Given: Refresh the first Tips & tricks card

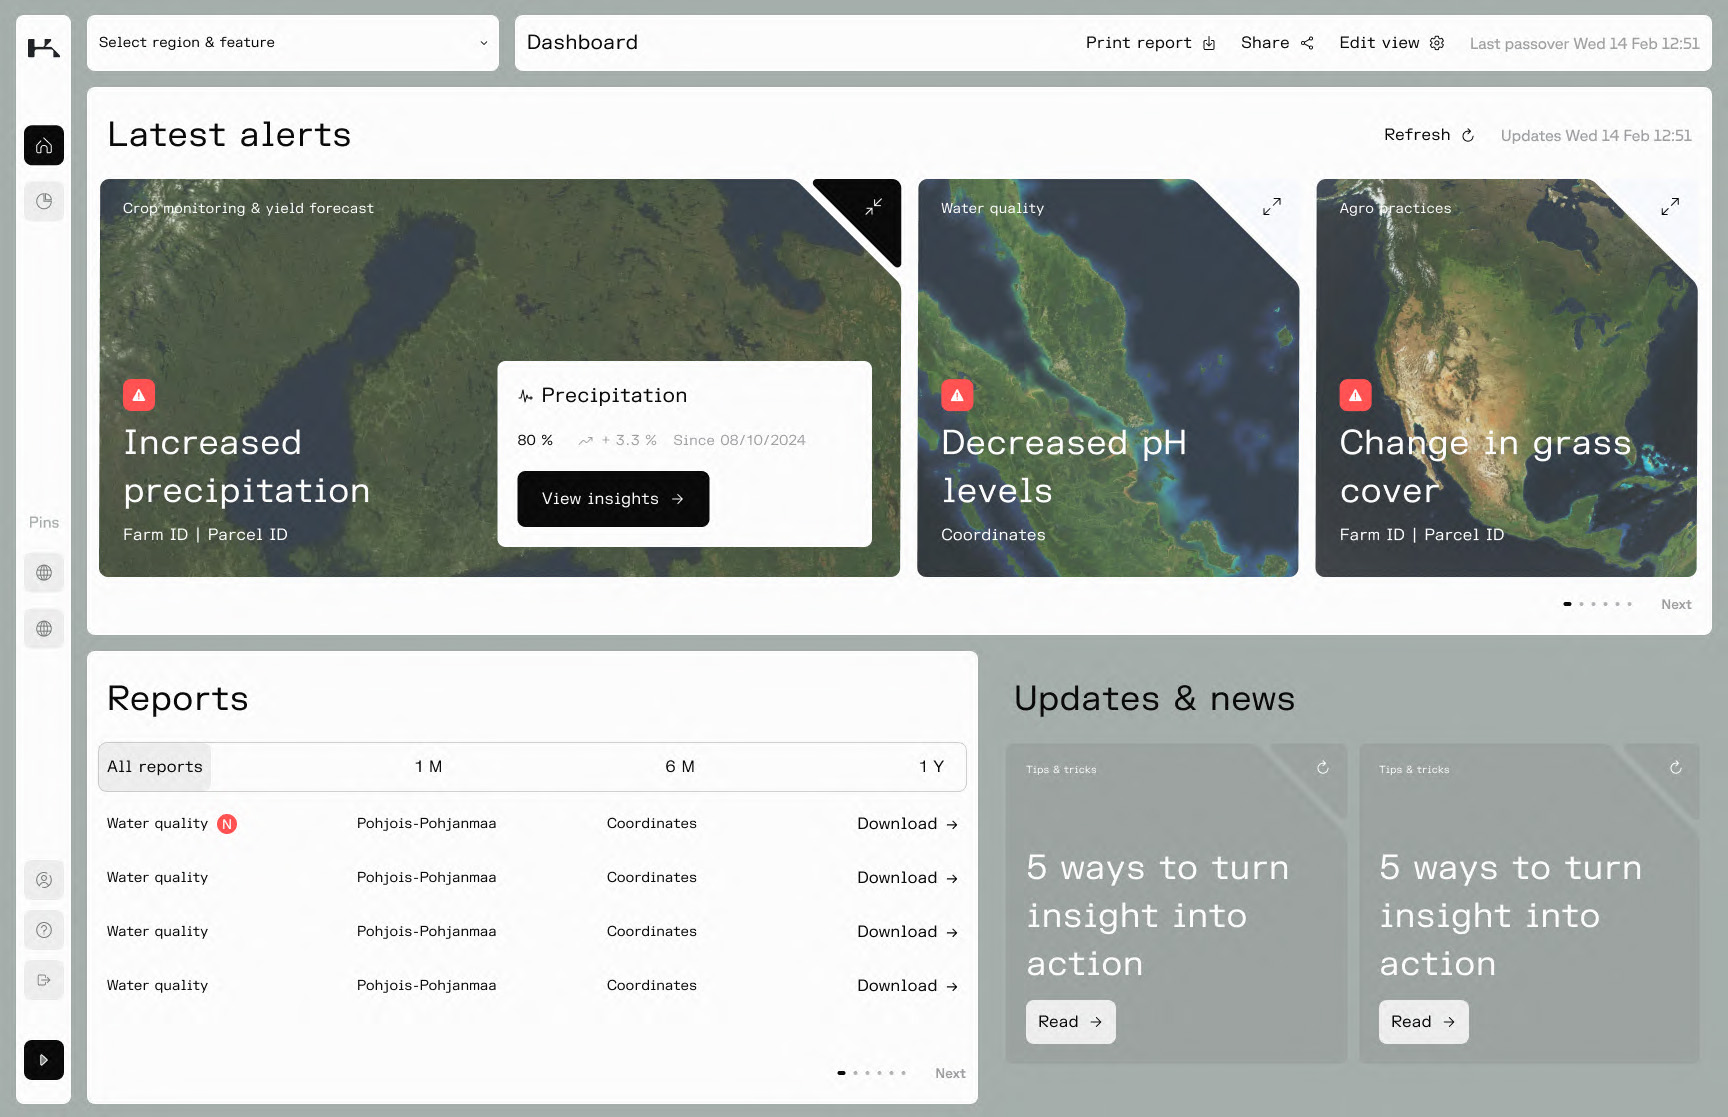Looking at the screenshot, I should [x=1322, y=768].
